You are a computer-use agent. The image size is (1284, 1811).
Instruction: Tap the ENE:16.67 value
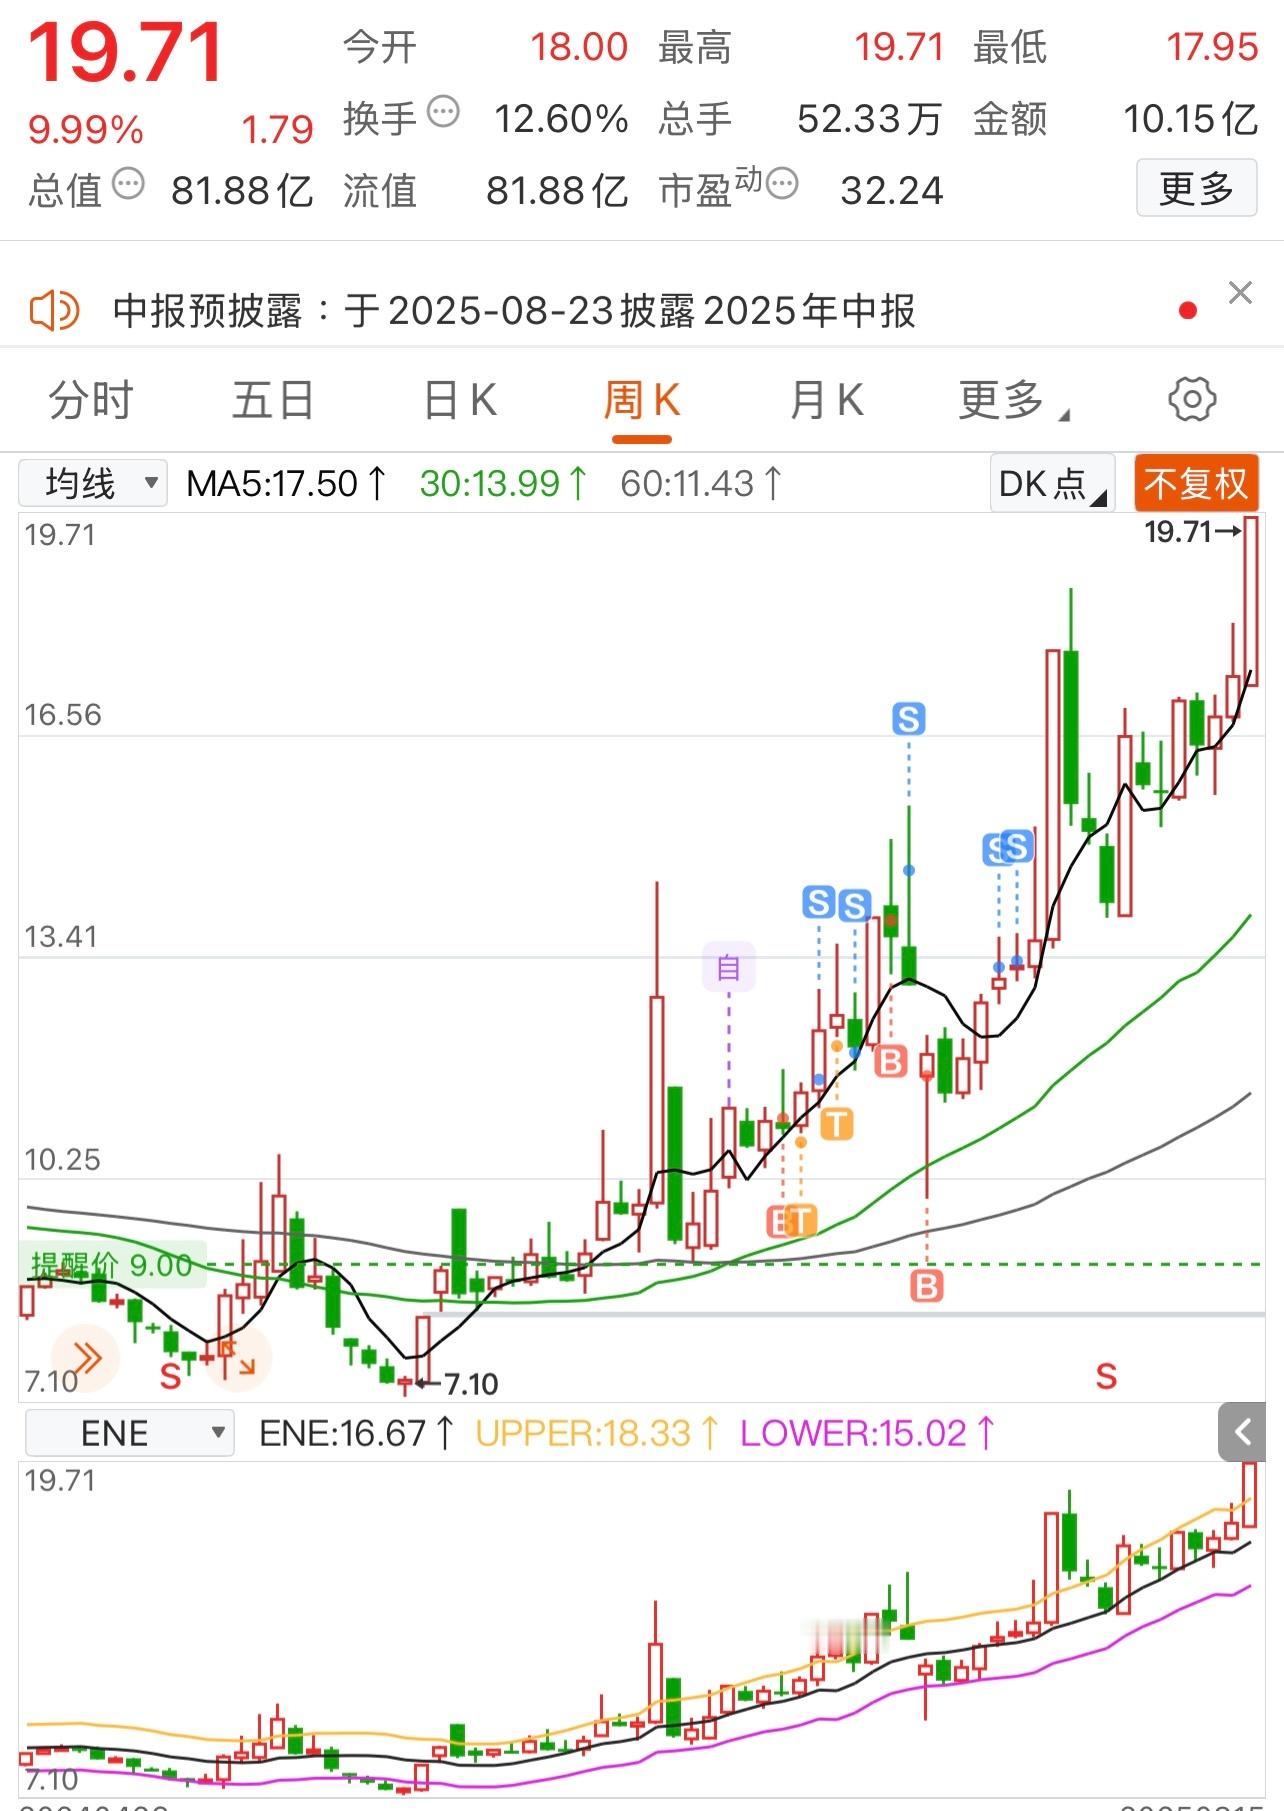[x=356, y=1433]
